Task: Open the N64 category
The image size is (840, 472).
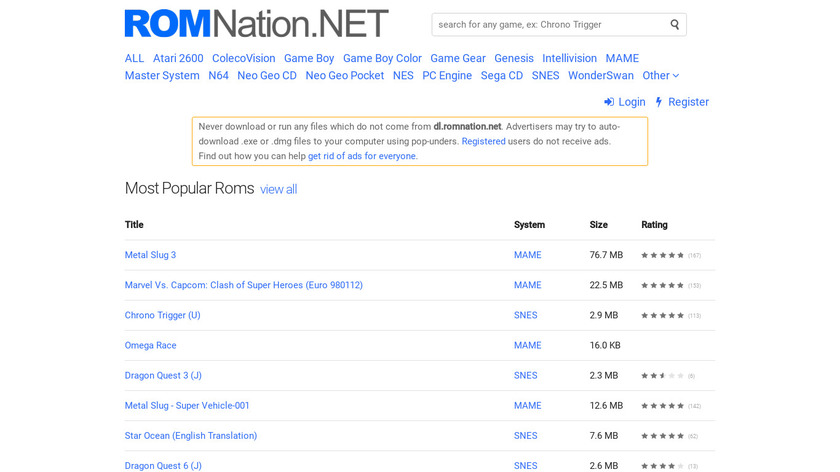Action: 218,76
